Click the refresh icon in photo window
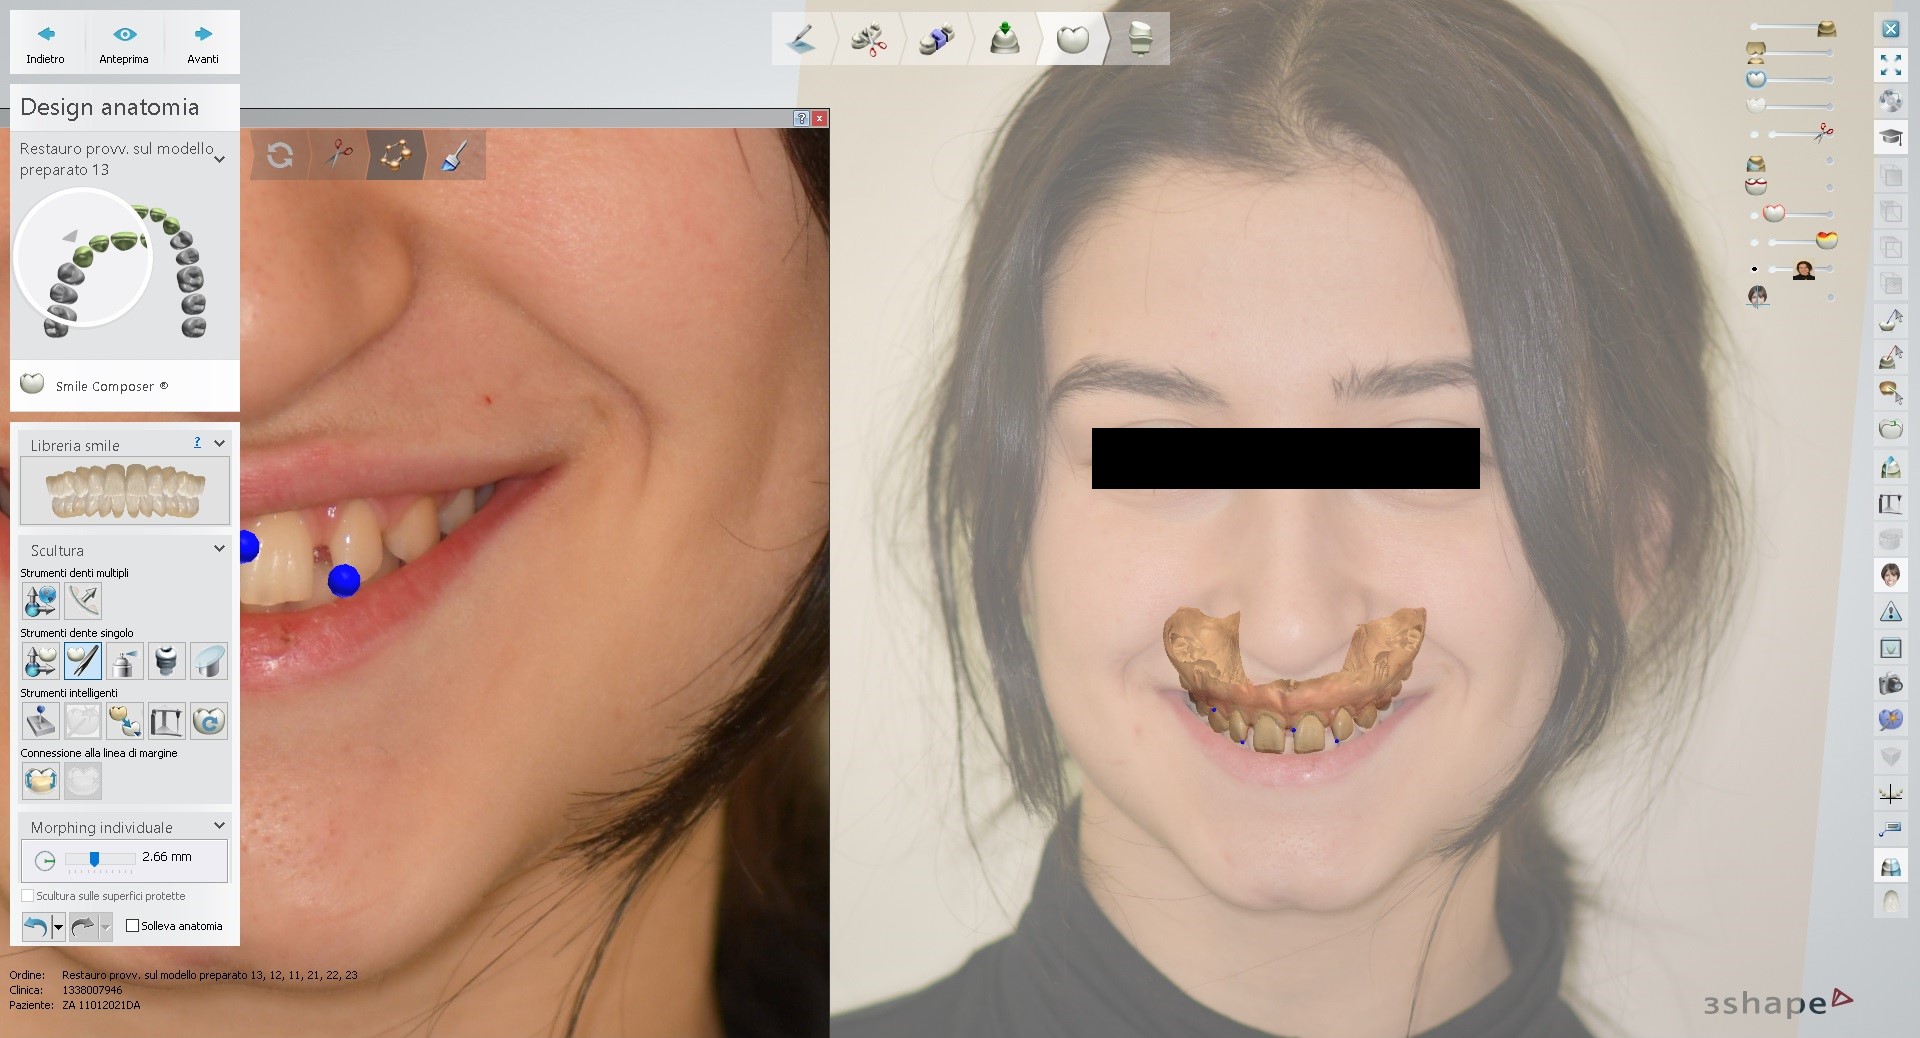Image resolution: width=1920 pixels, height=1038 pixels. click(x=280, y=155)
